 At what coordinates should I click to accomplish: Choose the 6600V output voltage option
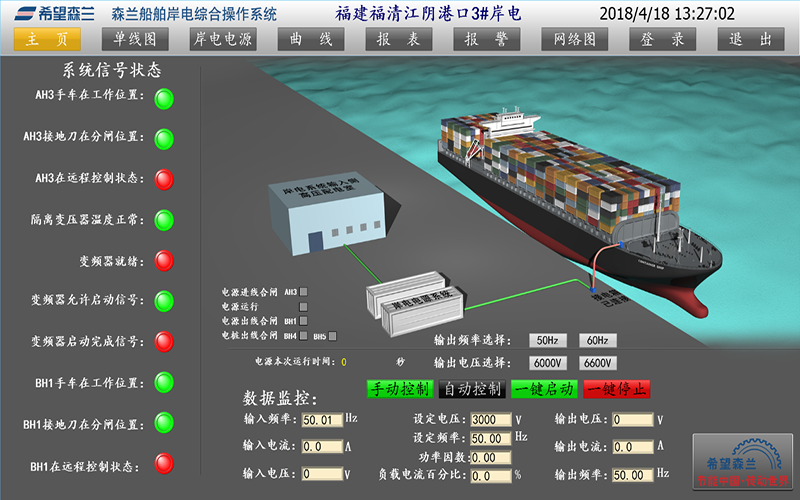598,362
